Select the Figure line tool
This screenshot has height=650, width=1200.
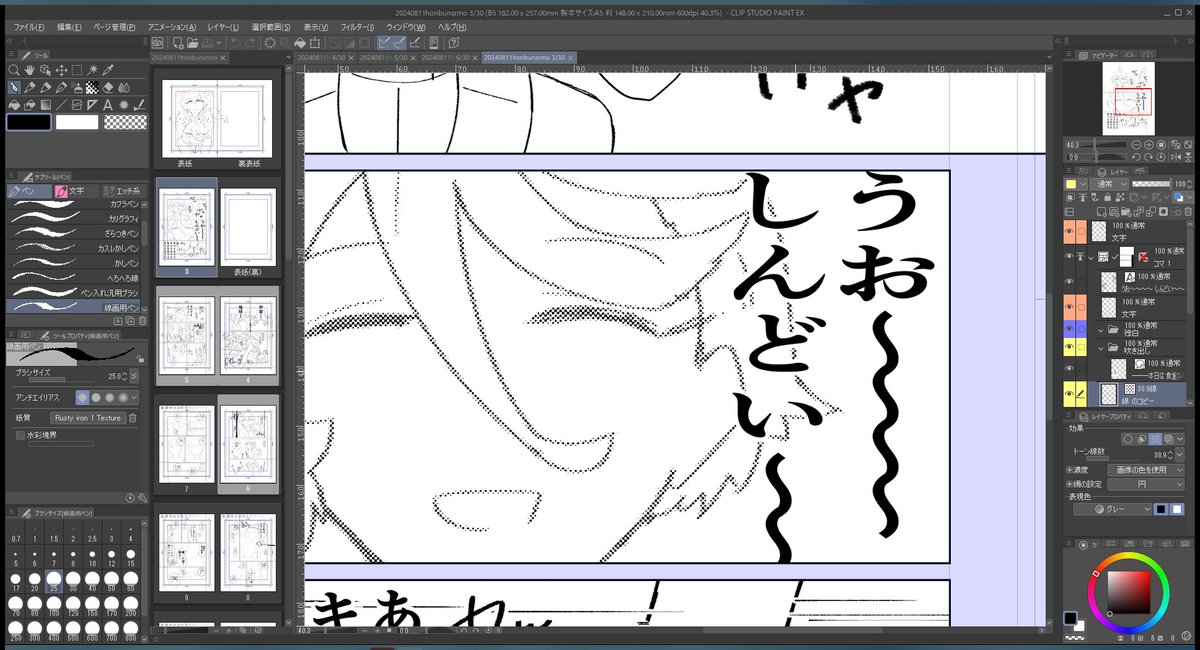[61, 105]
